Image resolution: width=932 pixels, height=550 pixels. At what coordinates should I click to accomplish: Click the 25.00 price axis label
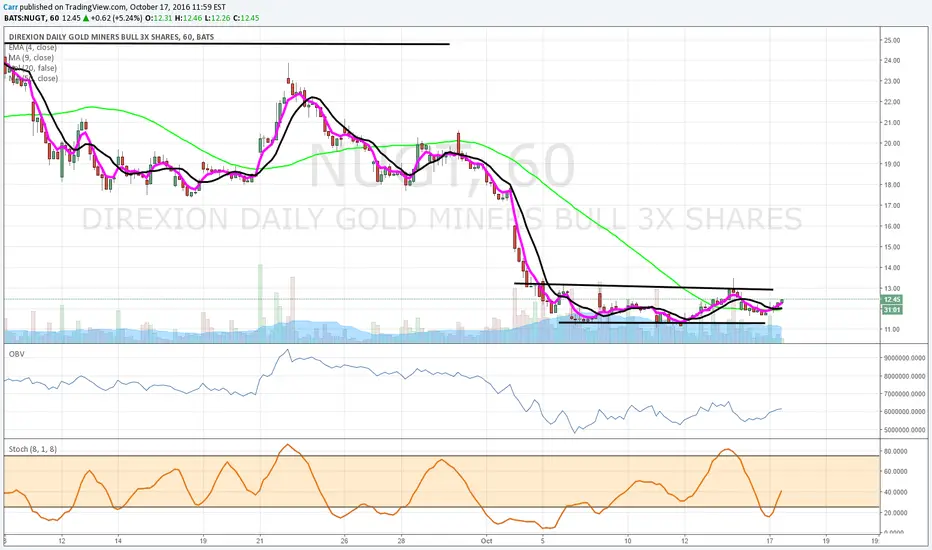892,40
